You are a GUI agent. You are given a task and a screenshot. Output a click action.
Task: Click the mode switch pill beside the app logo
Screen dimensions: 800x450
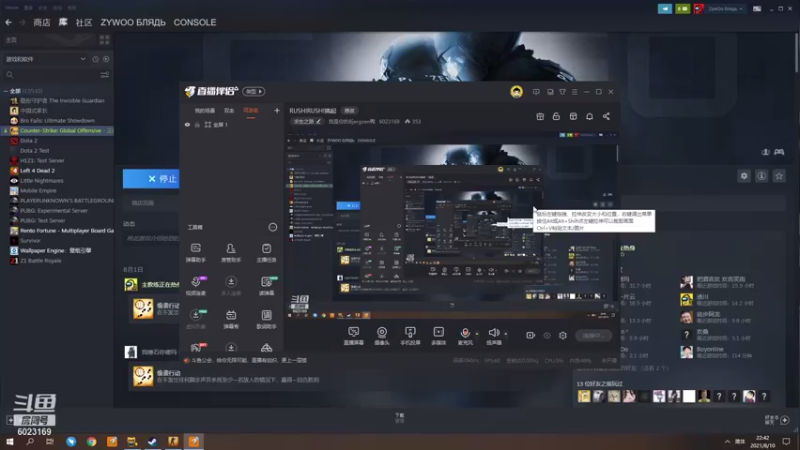pos(254,91)
